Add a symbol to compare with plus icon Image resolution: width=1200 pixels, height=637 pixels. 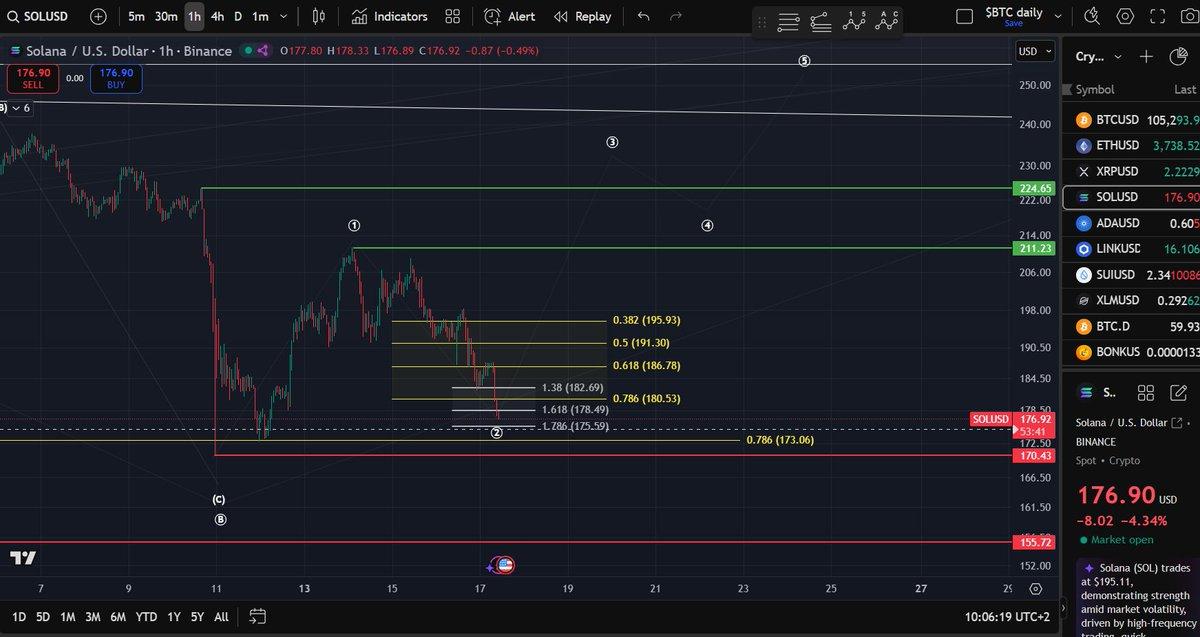pos(97,16)
